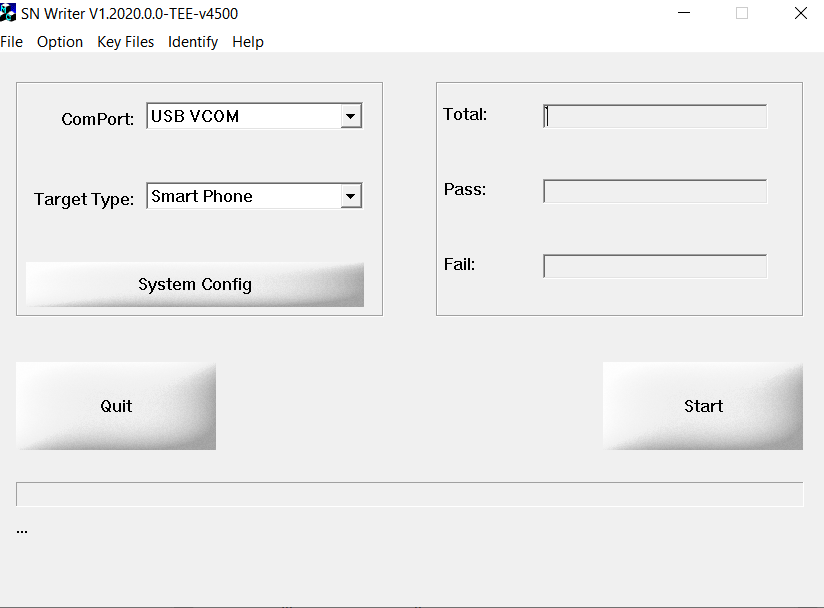The height and width of the screenshot is (608, 824).
Task: Open the Identify menu
Action: pyautogui.click(x=193, y=42)
